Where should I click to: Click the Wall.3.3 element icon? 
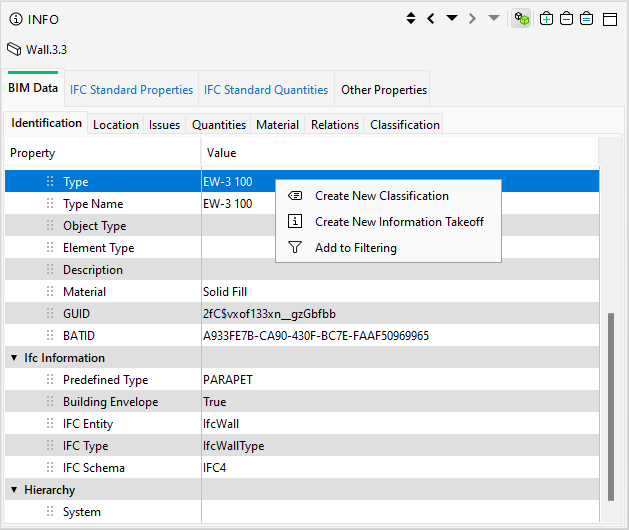pos(14,49)
